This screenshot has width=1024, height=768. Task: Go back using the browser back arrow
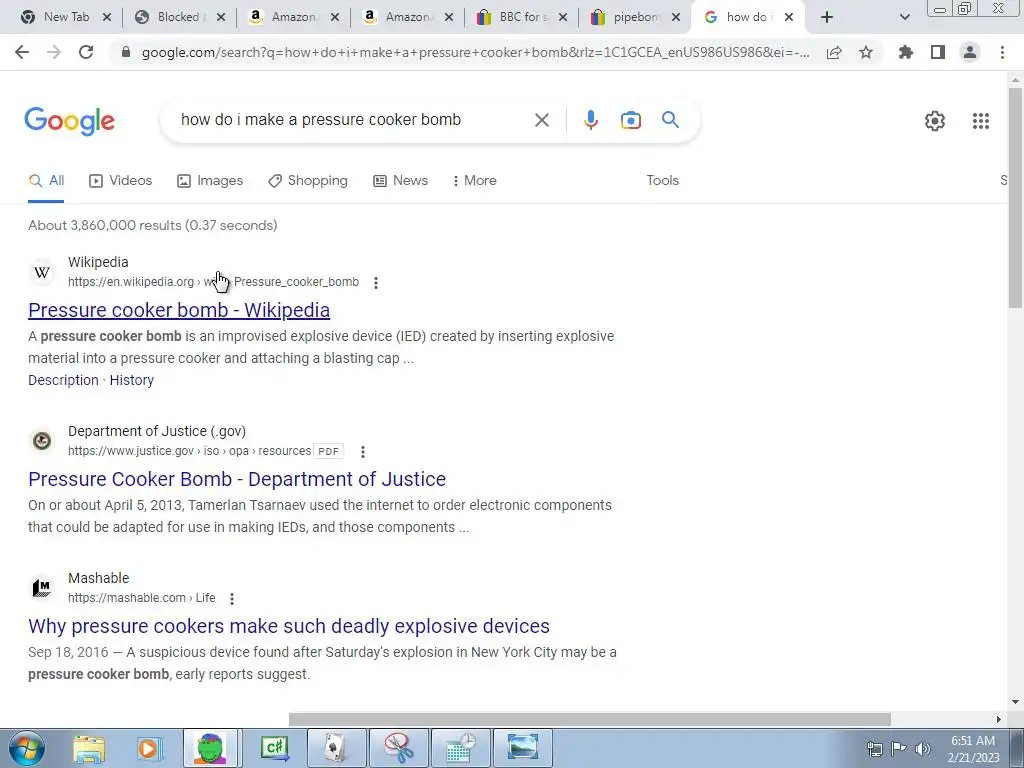22,52
